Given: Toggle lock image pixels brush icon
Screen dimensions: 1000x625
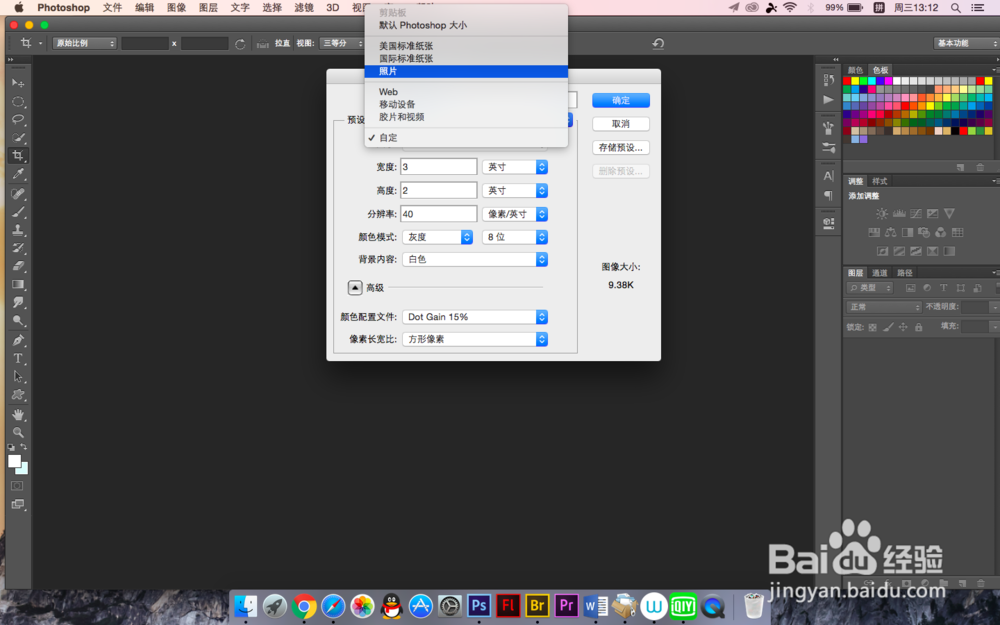Looking at the screenshot, I should coord(888,327).
